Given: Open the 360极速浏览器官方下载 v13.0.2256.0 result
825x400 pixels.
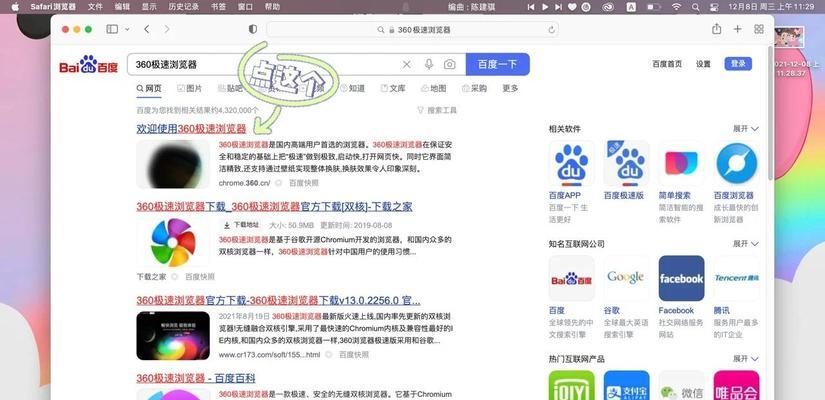Looking at the screenshot, I should 278,301.
